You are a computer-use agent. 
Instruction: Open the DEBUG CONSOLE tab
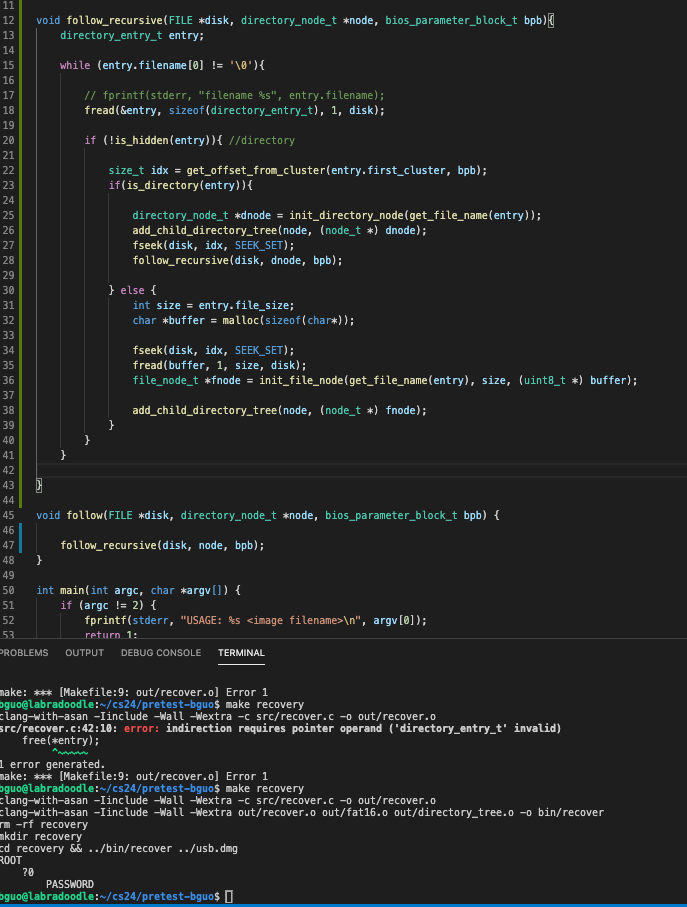click(x=160, y=653)
